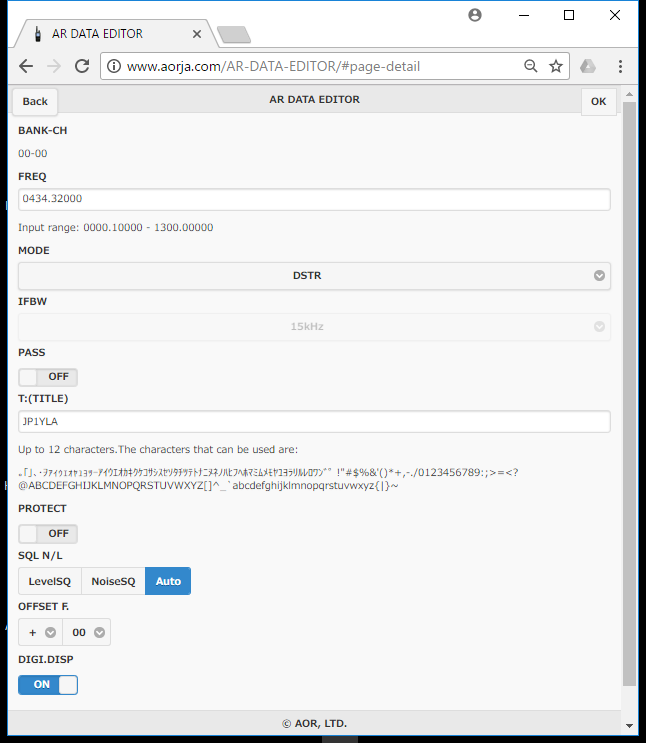This screenshot has height=743, width=646.
Task: Select LevelSQ squelch option
Action: point(50,581)
